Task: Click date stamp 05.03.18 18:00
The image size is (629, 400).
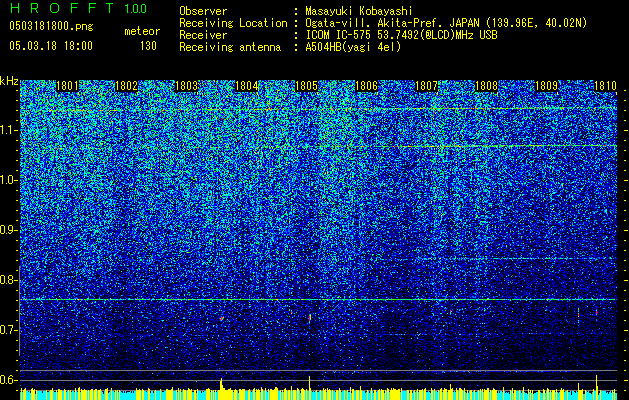Action: [x=51, y=45]
